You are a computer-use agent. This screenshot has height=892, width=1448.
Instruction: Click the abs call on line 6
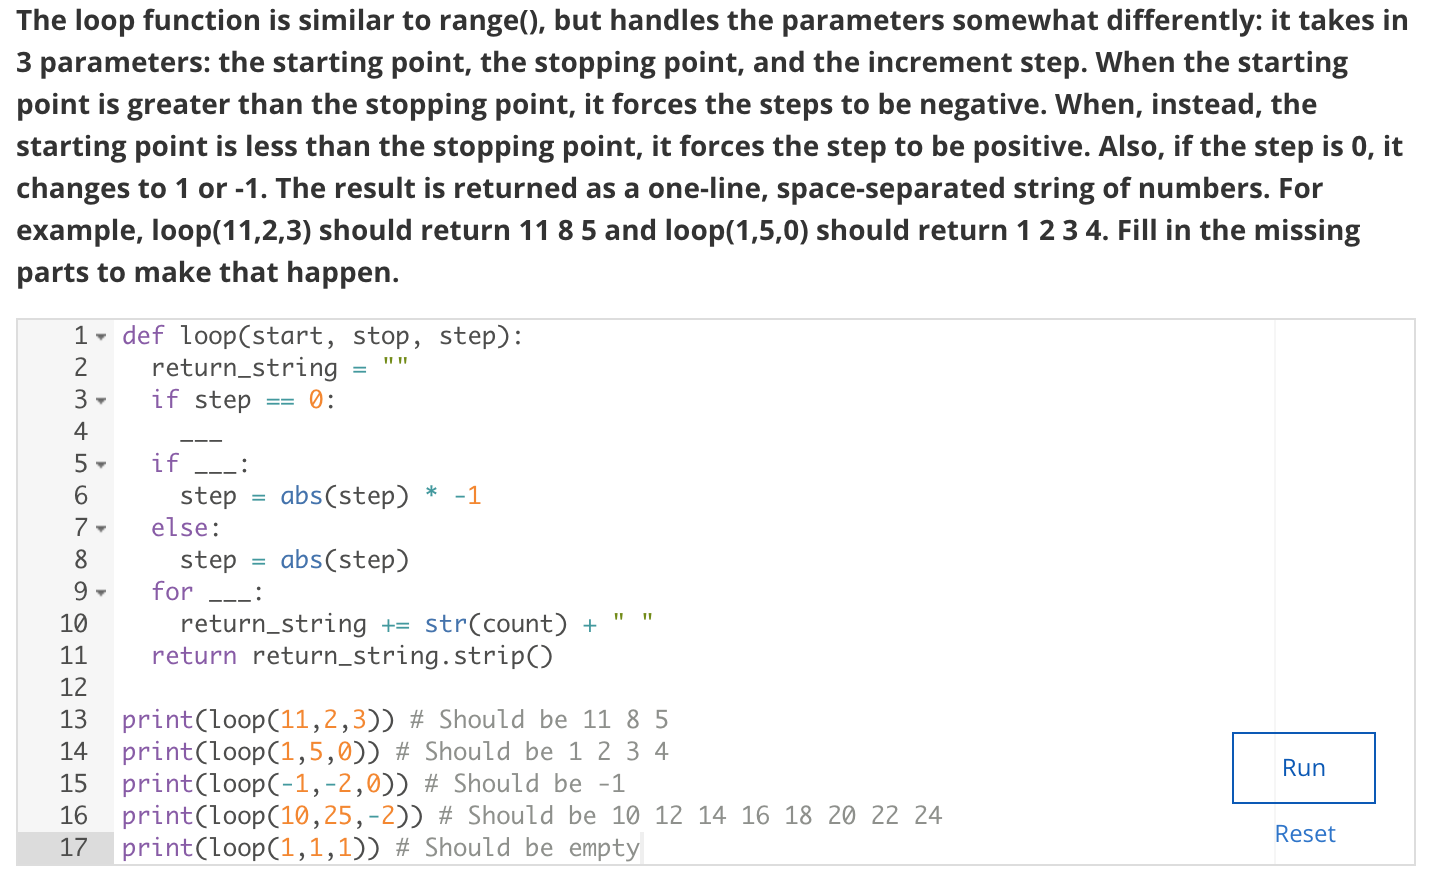click(x=299, y=496)
